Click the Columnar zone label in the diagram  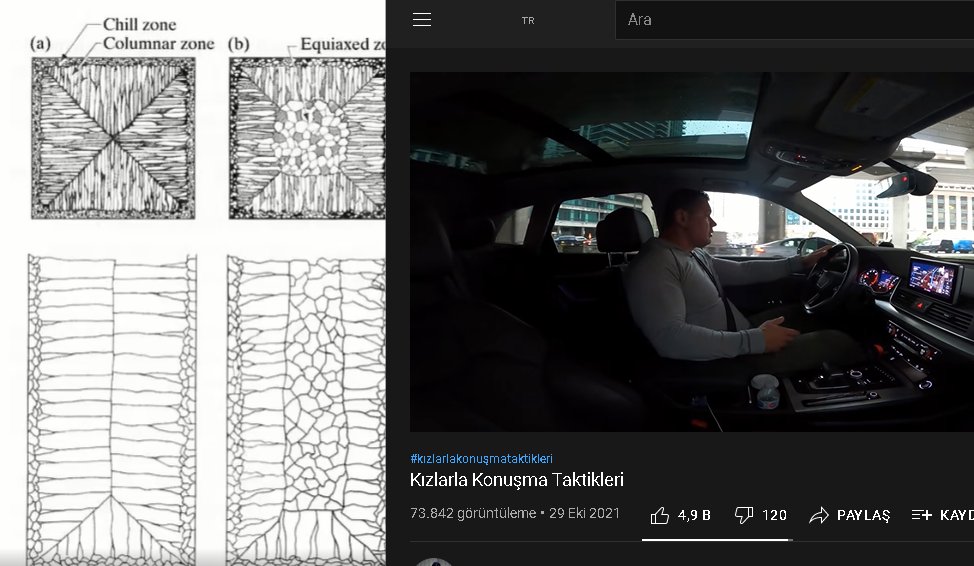click(x=158, y=43)
